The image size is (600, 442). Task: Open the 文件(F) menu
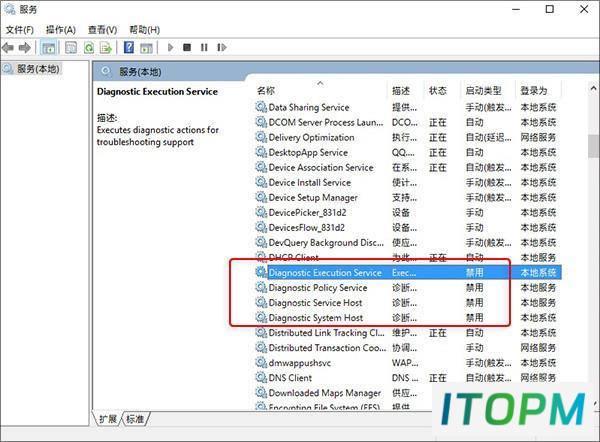tap(20, 30)
